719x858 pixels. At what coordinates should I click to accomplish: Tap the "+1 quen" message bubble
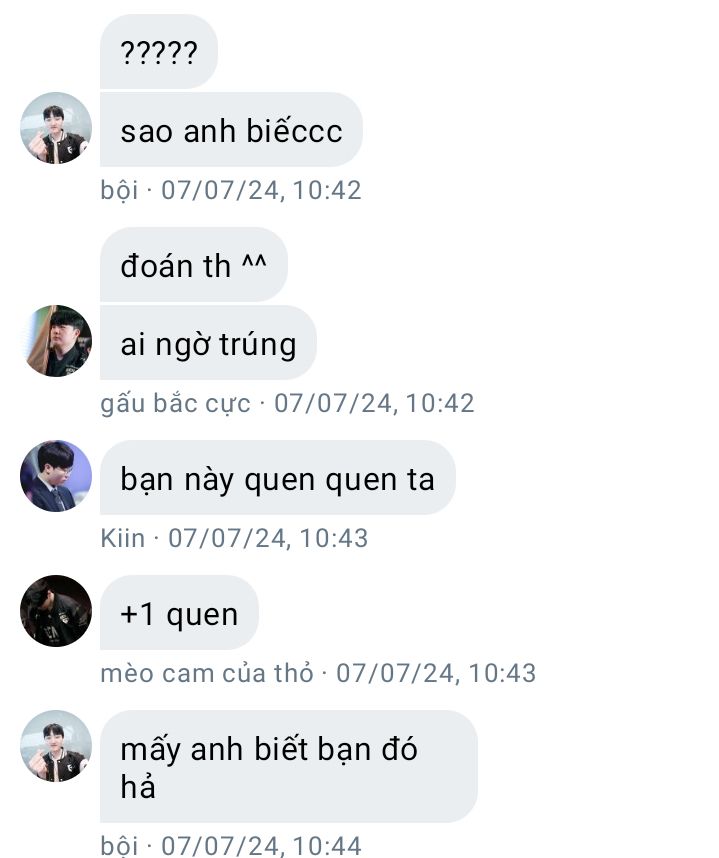point(179,613)
